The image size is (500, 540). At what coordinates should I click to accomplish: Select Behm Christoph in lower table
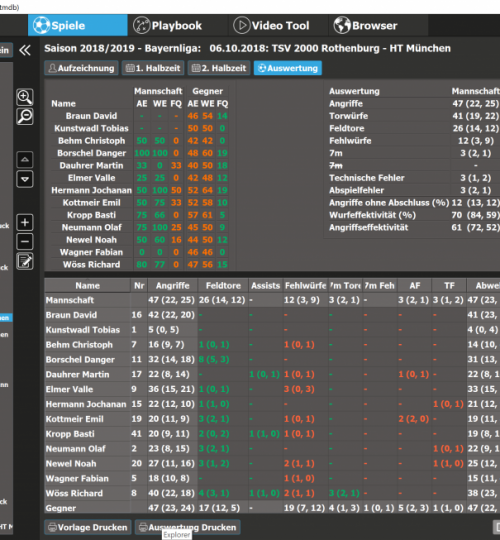pos(272,344)
